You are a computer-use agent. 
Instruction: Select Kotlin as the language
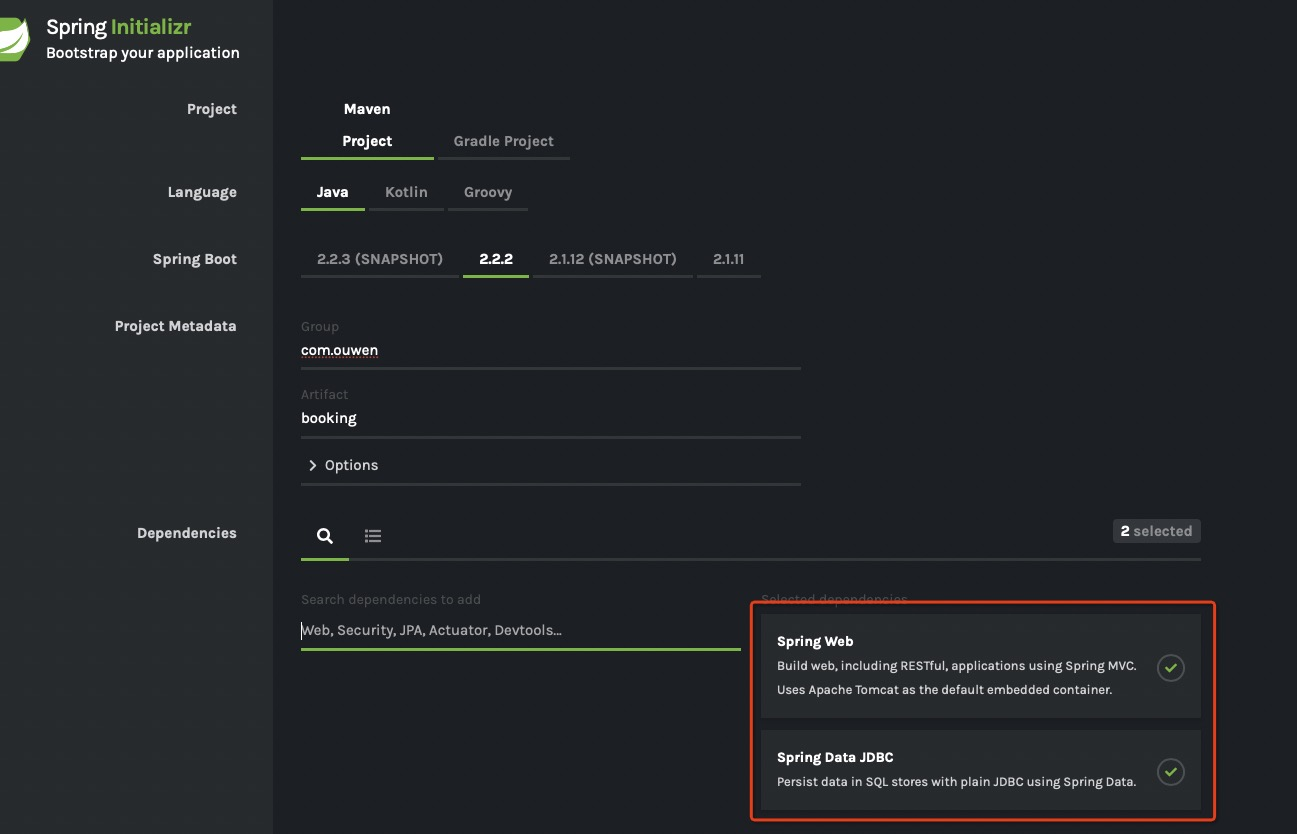pyautogui.click(x=406, y=191)
